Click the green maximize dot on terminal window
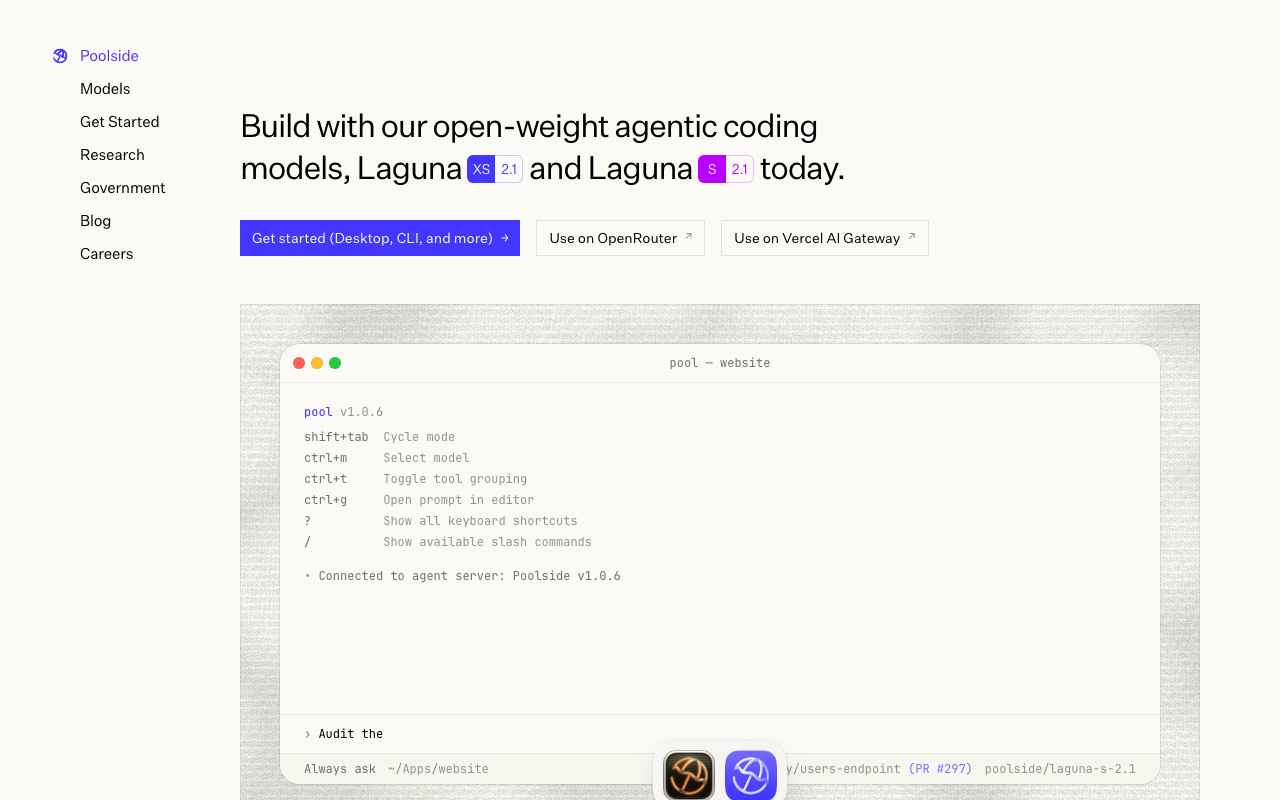Viewport: 1280px width, 800px height. 335,363
